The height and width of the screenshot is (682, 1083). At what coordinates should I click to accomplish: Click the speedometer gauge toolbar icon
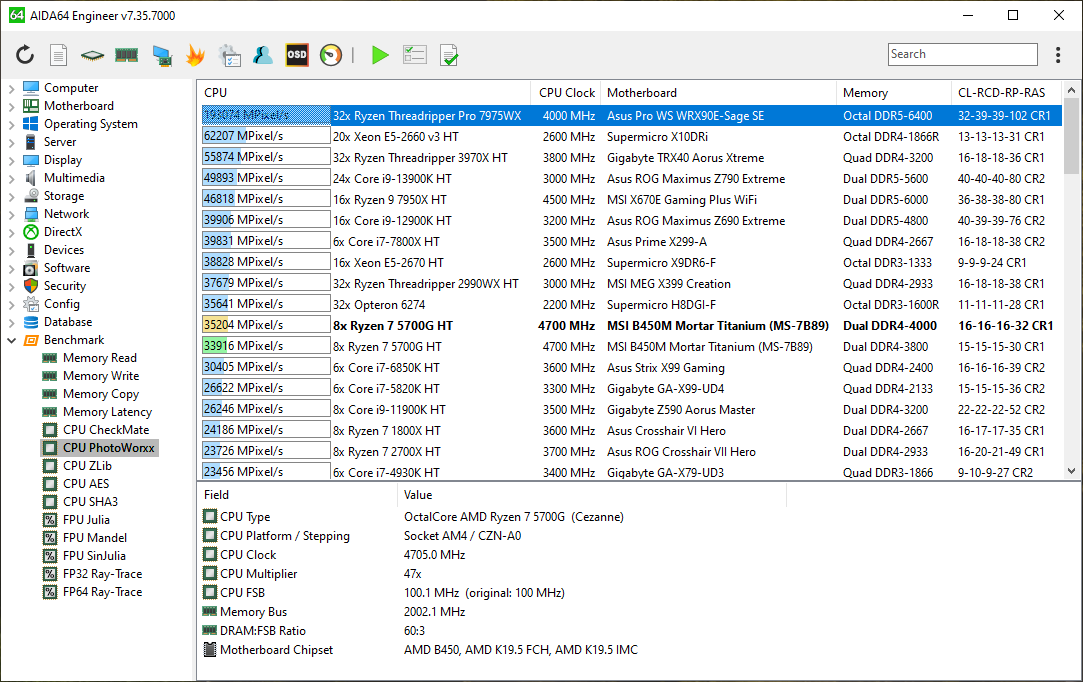click(x=331, y=55)
